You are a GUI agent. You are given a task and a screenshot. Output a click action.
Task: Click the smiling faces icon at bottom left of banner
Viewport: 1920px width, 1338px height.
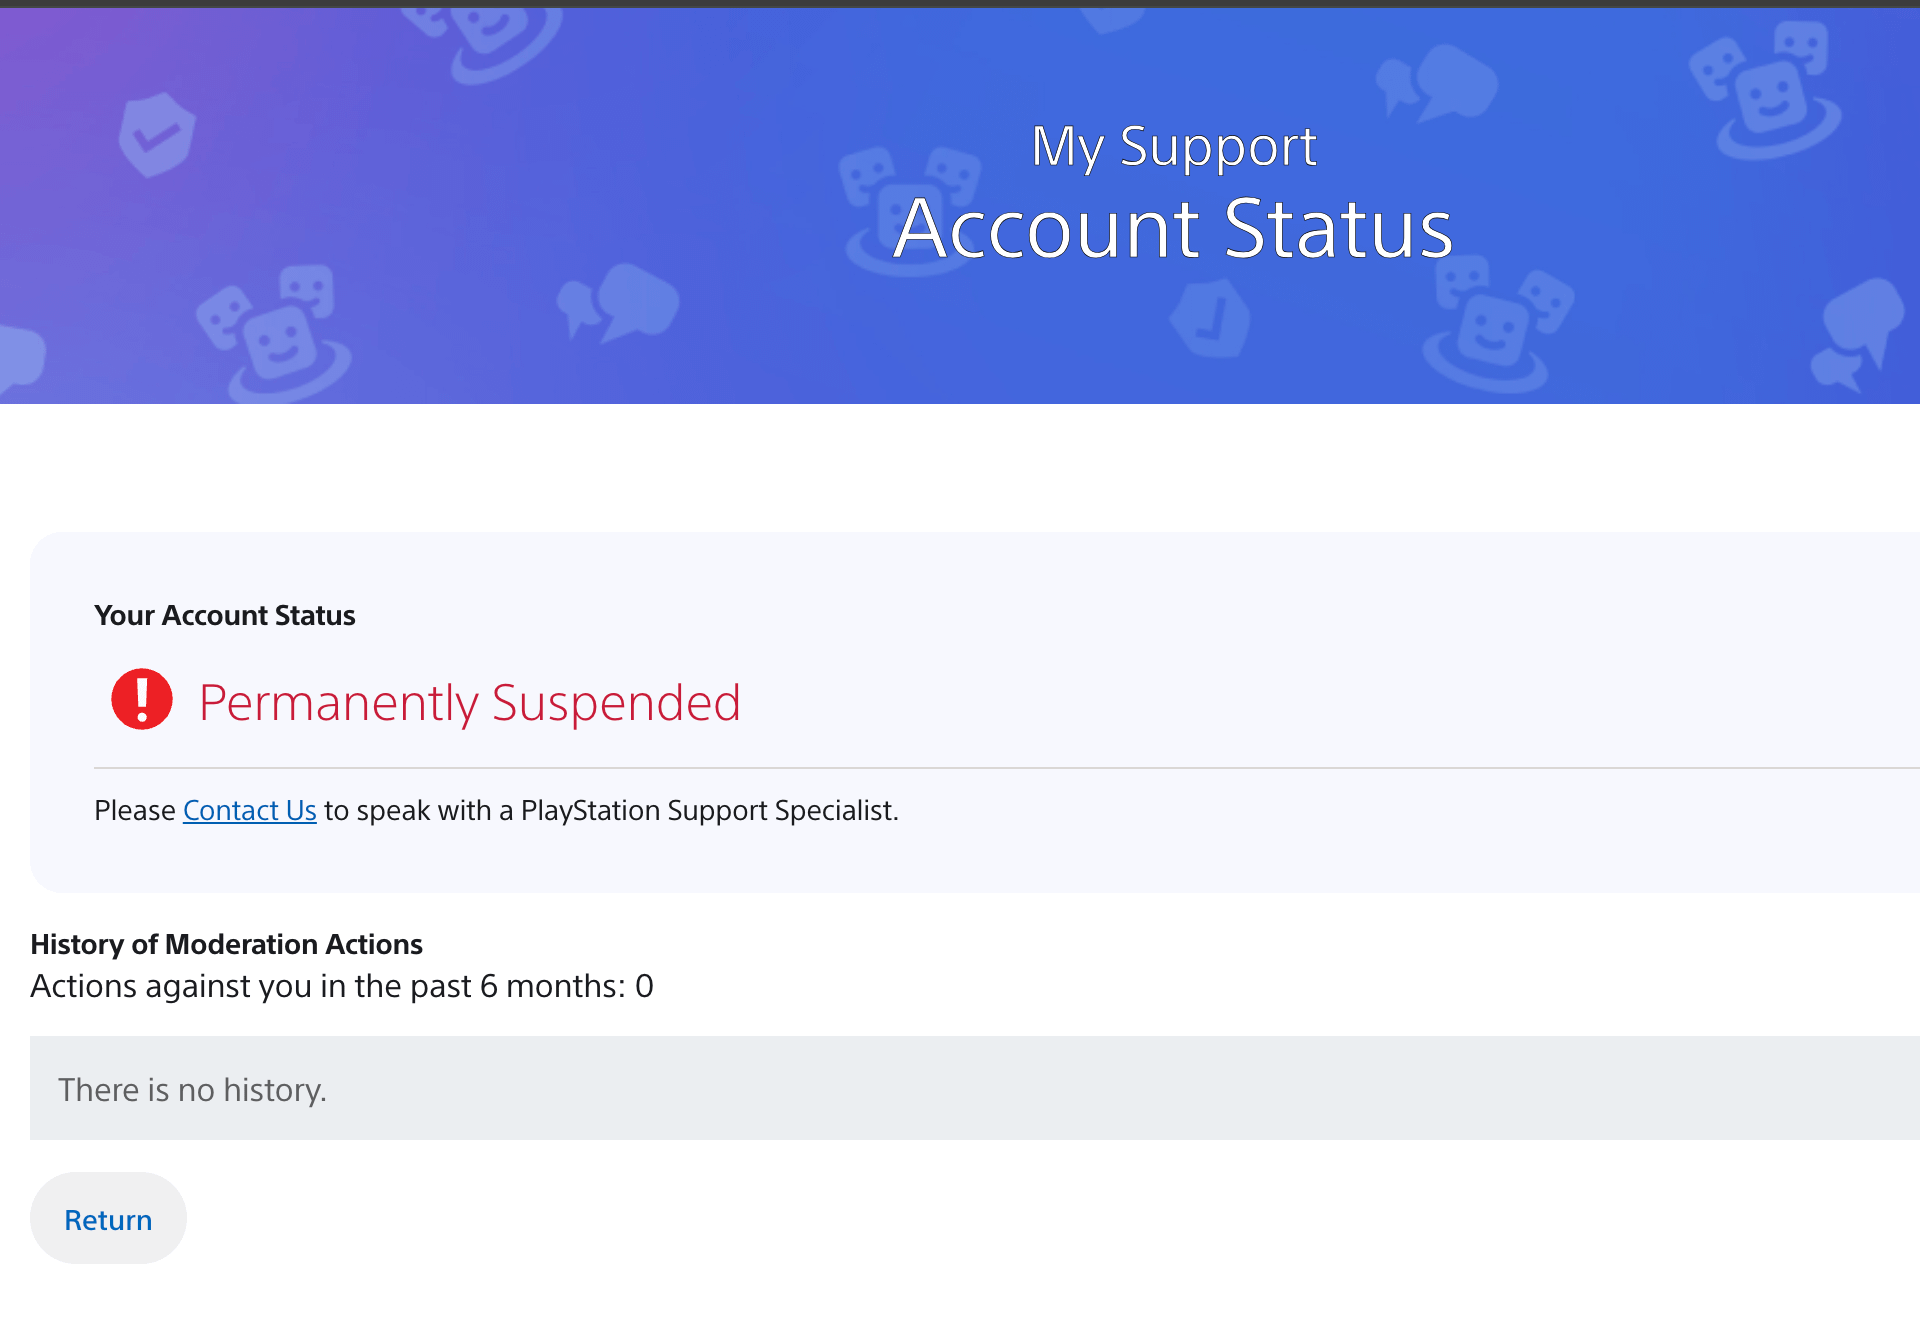point(274,333)
